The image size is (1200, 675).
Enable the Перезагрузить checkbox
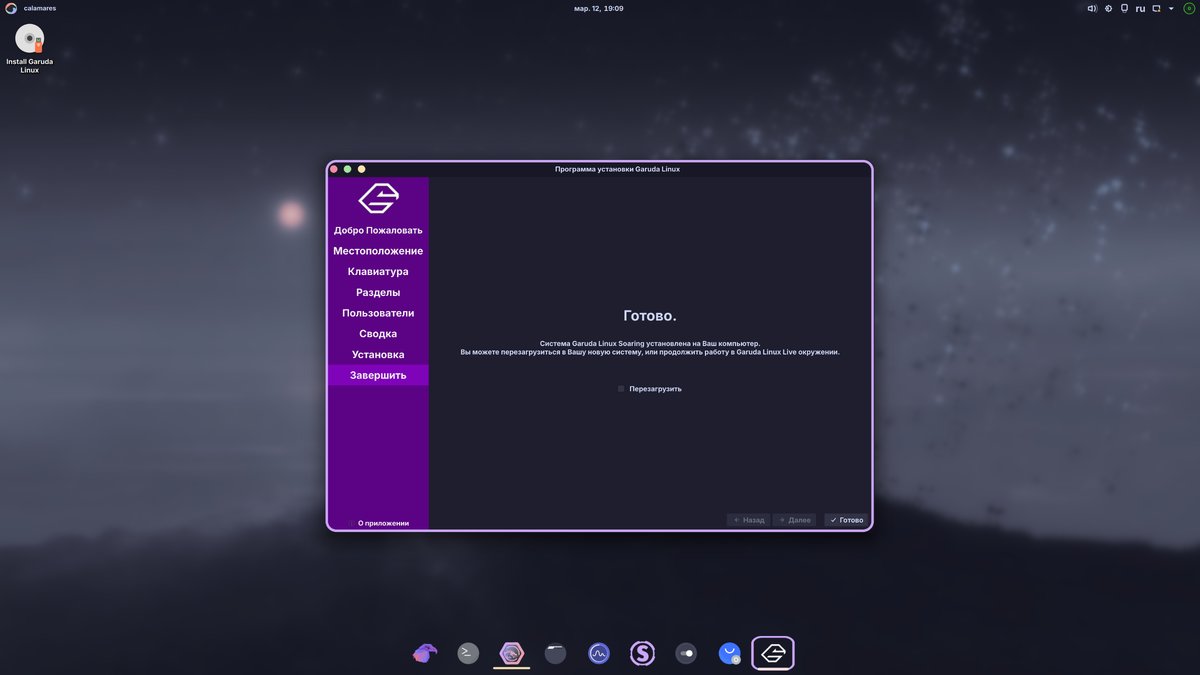point(621,389)
